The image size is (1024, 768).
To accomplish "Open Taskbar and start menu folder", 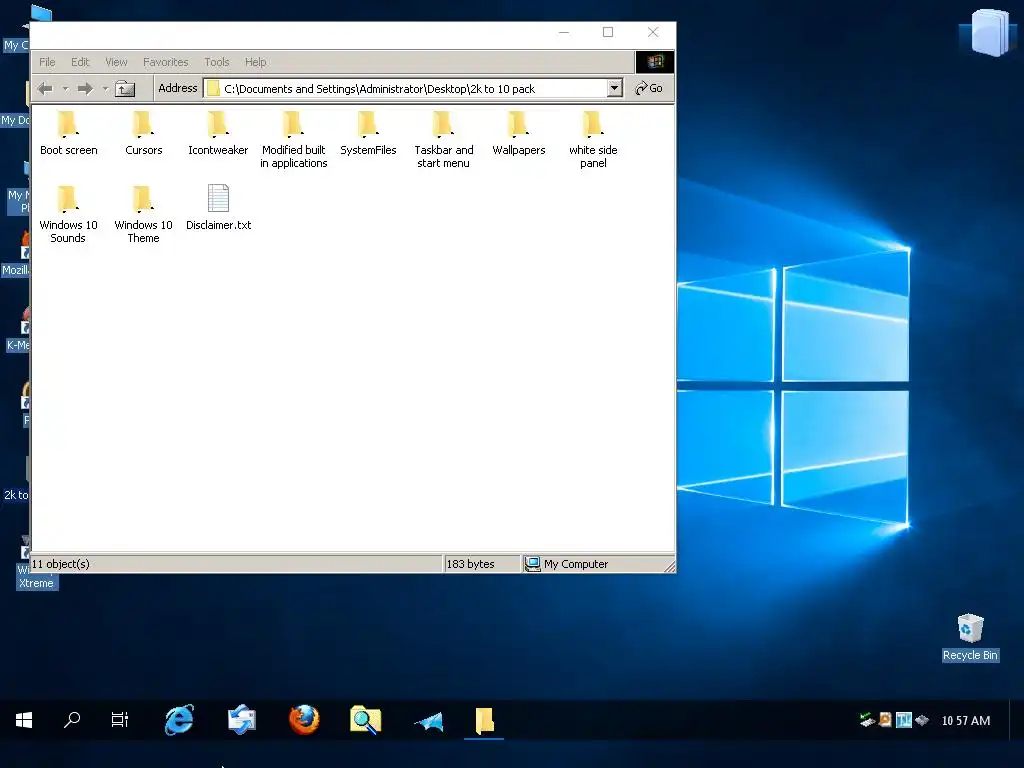I will click(x=443, y=140).
